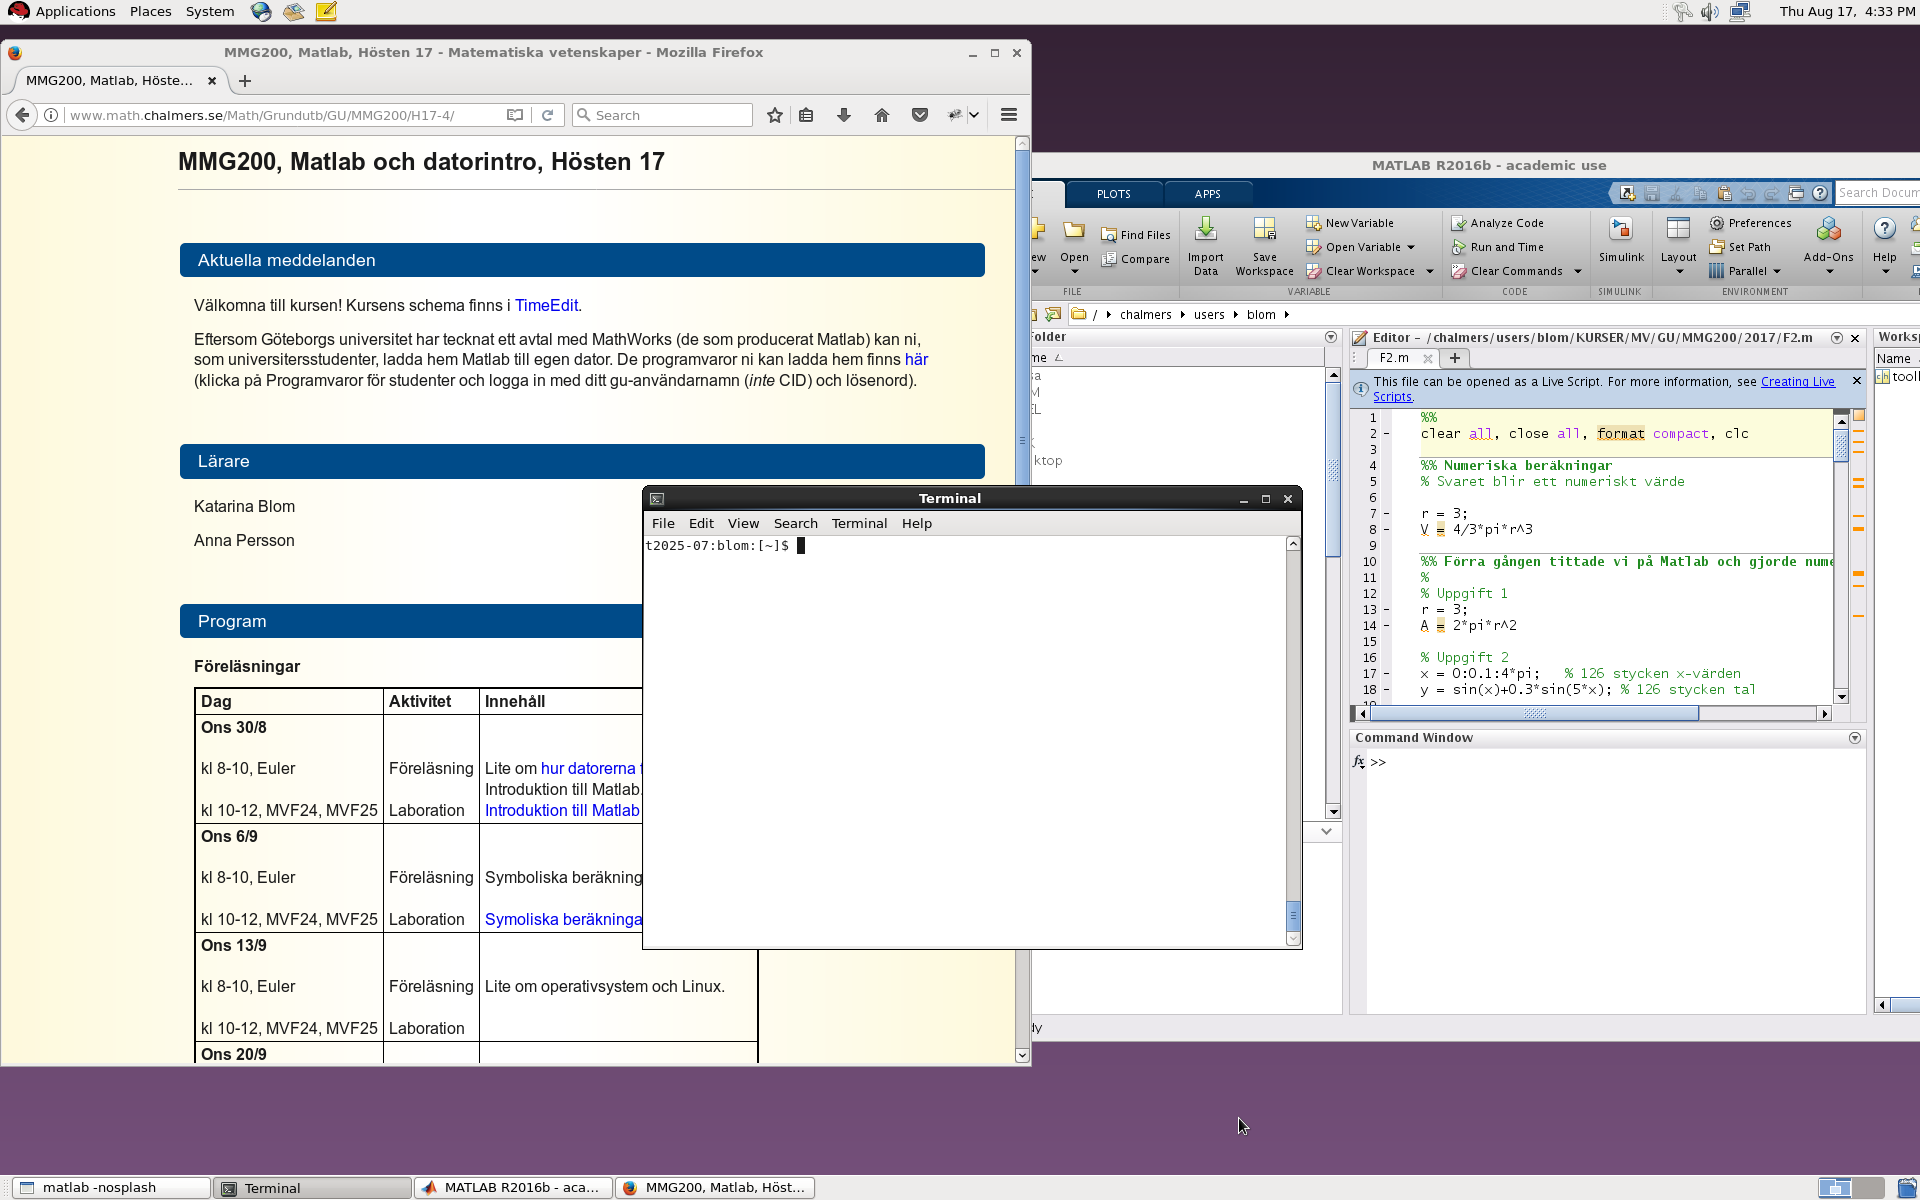This screenshot has width=1920, height=1200.
Task: Expand the Layout dropdown in MATLAB
Action: 1679,272
